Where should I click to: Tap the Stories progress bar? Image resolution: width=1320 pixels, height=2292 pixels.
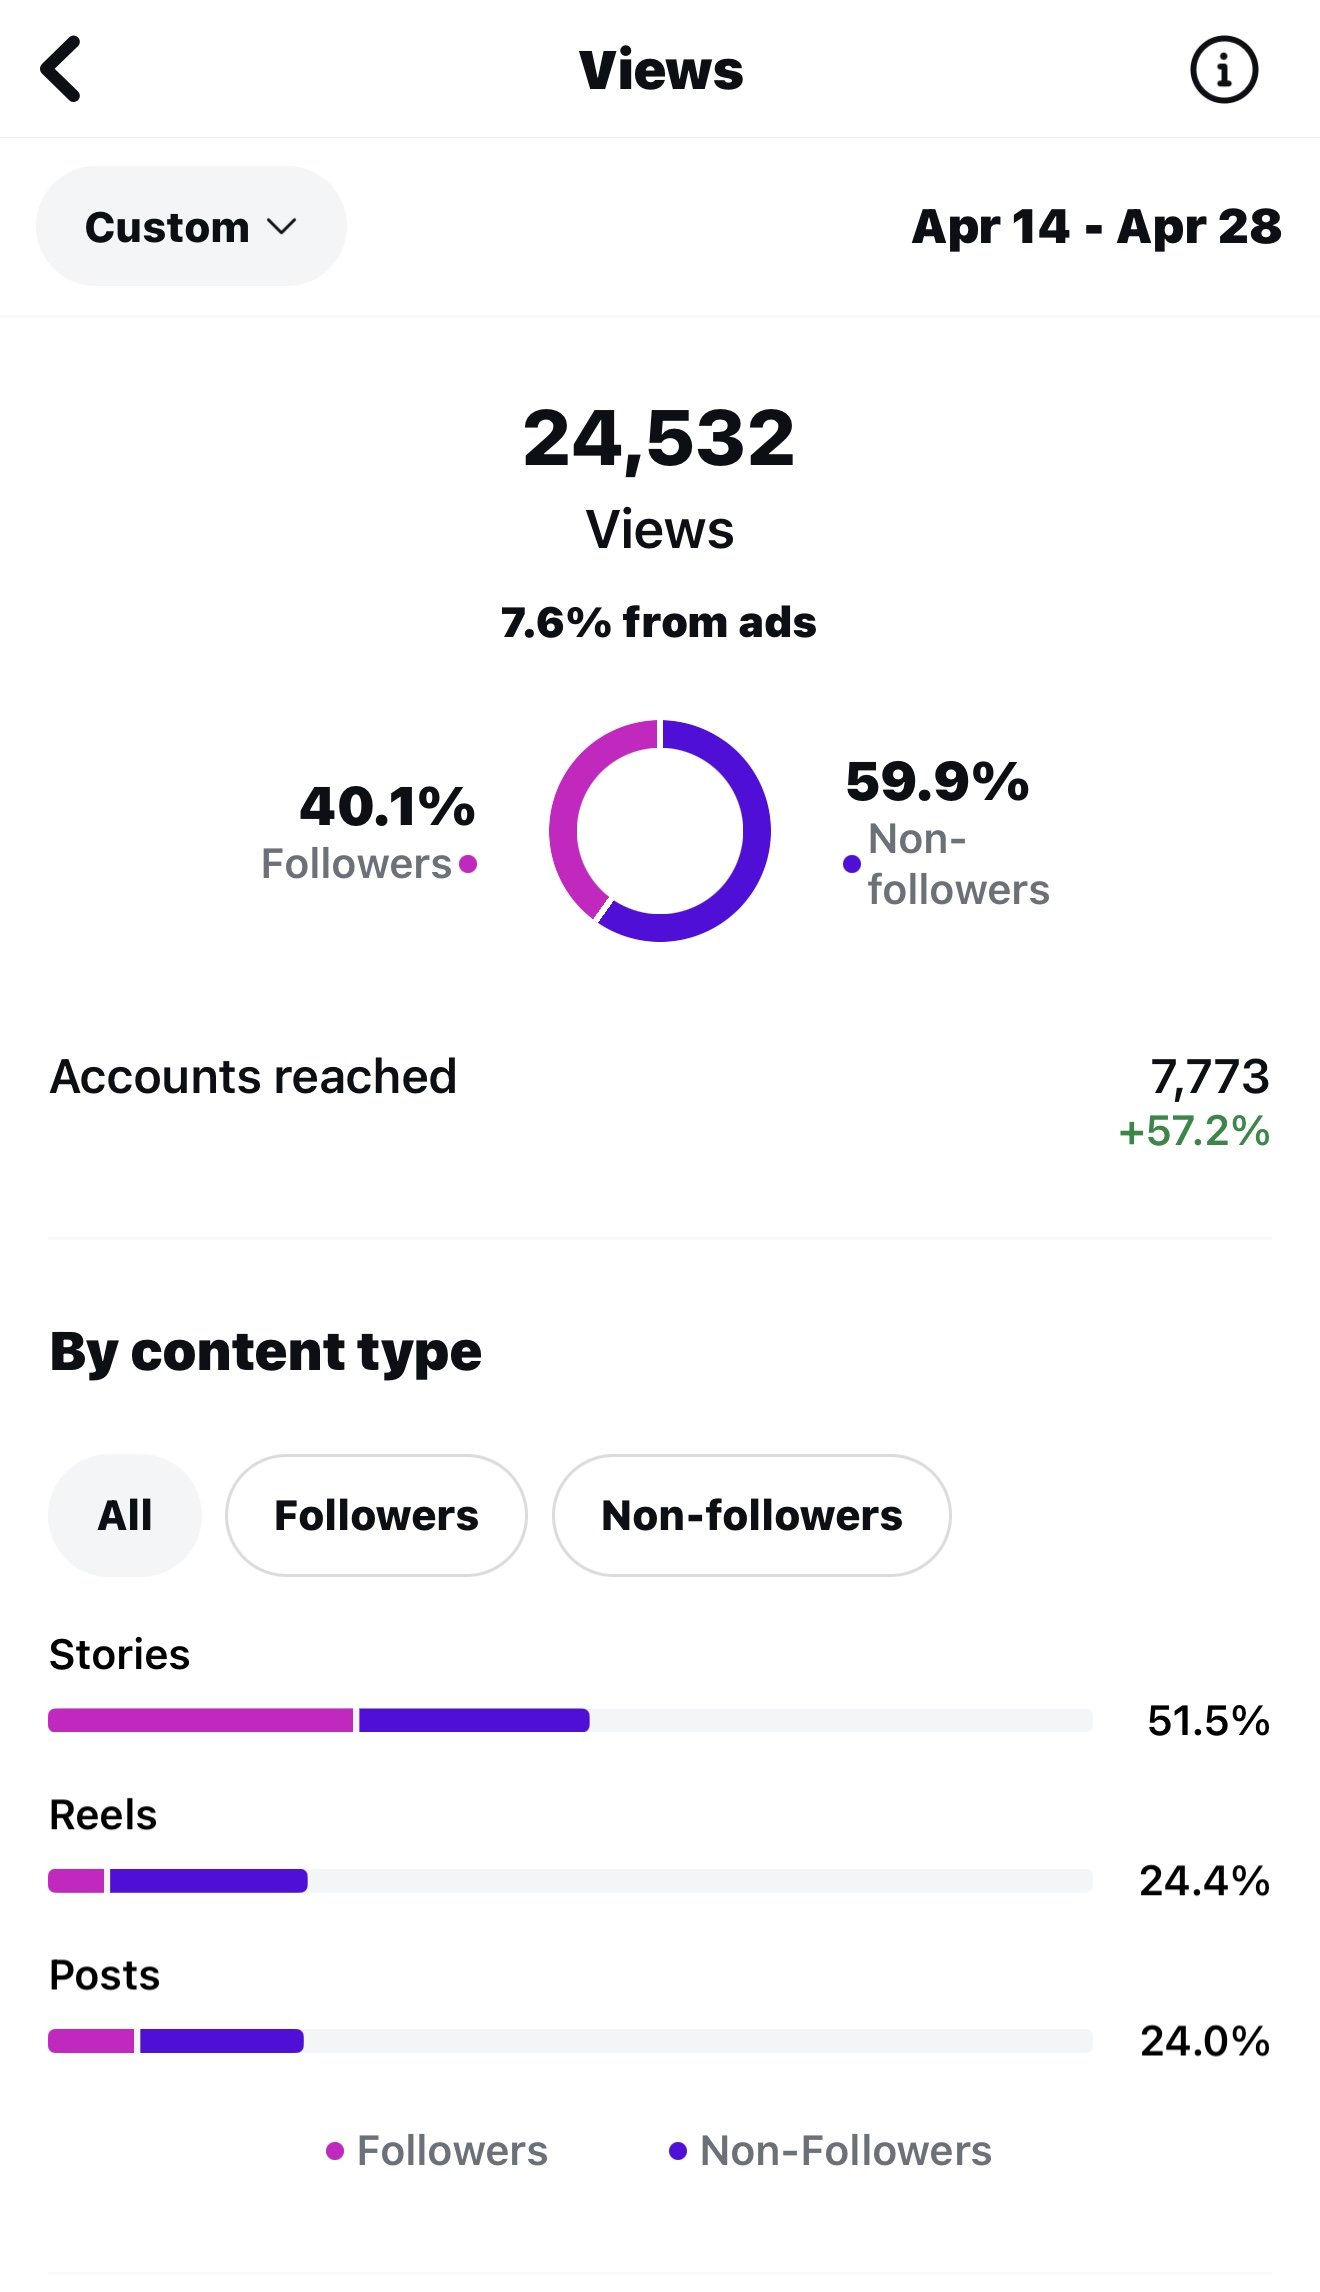pyautogui.click(x=570, y=1720)
